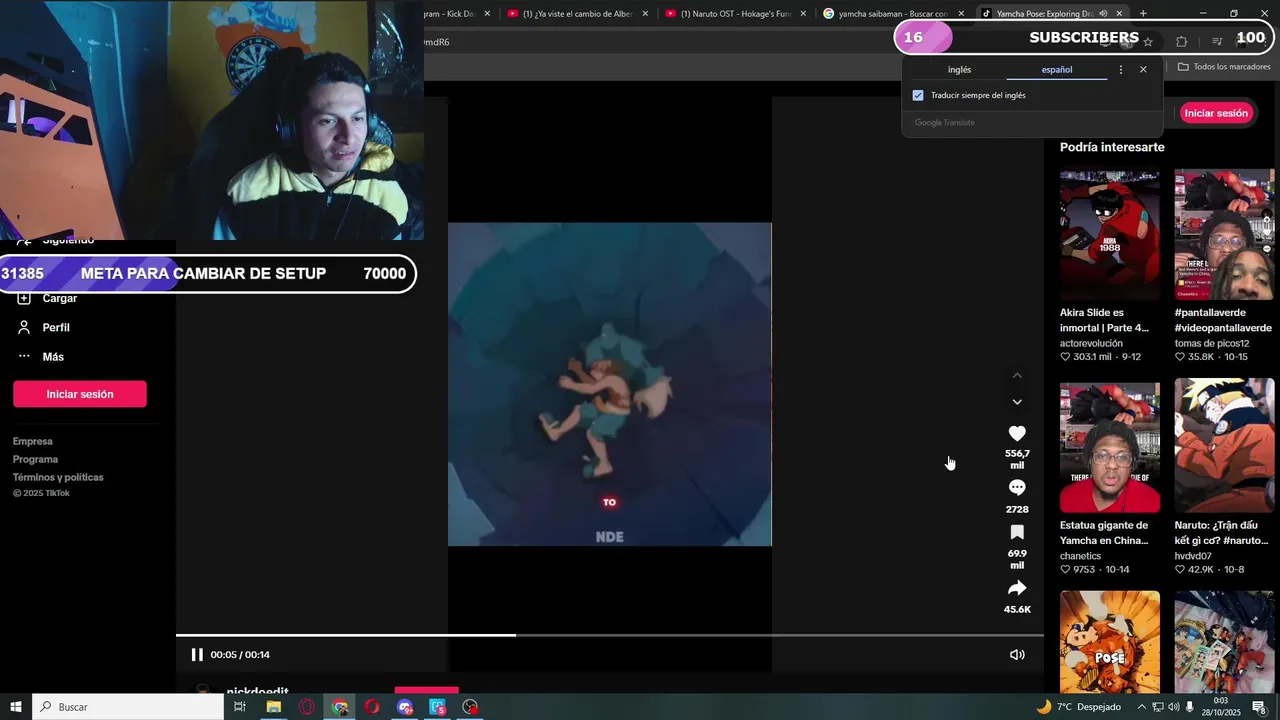The width and height of the screenshot is (1280, 720).
Task: Click the taskbar Buscar search box
Action: (x=128, y=707)
